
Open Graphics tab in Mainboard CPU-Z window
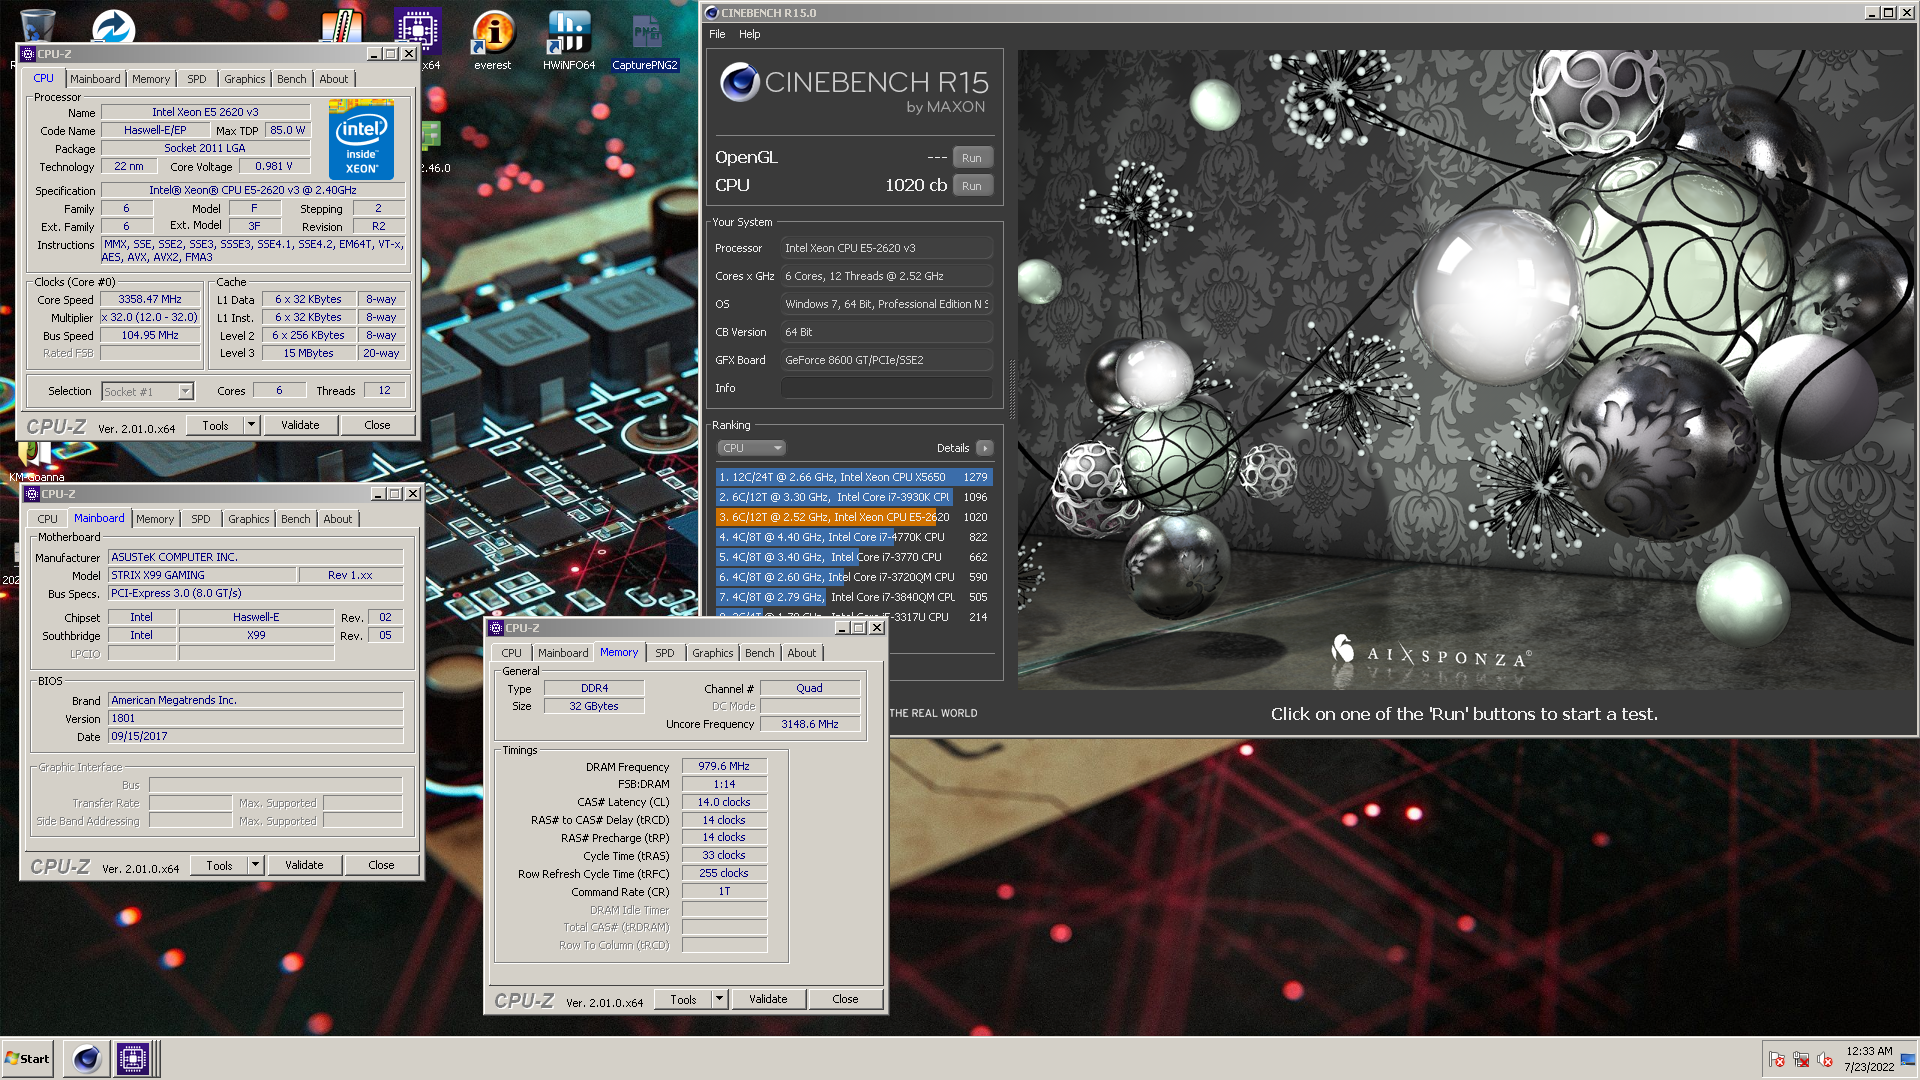pyautogui.click(x=248, y=519)
